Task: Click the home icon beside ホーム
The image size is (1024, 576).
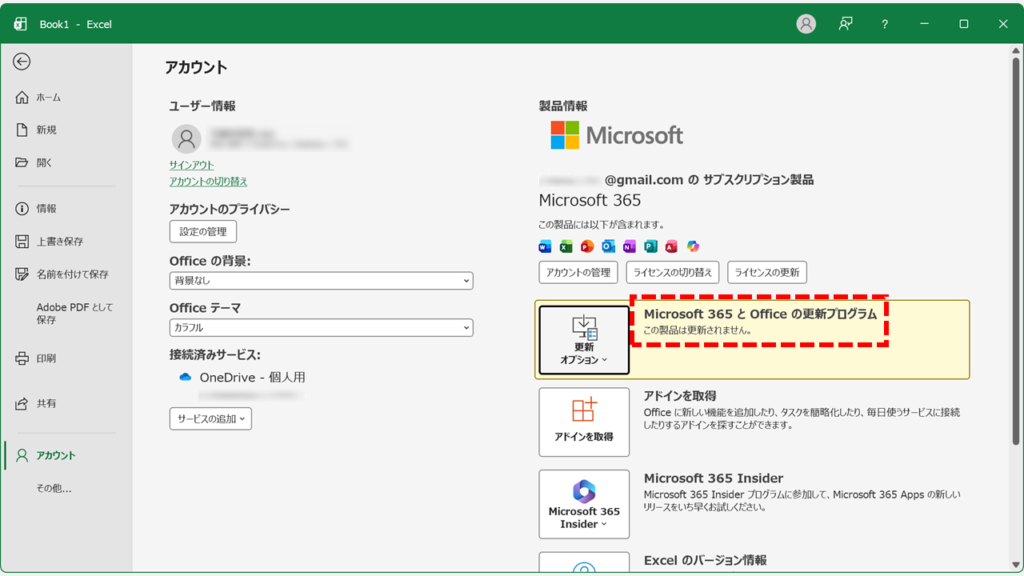Action: 22,97
